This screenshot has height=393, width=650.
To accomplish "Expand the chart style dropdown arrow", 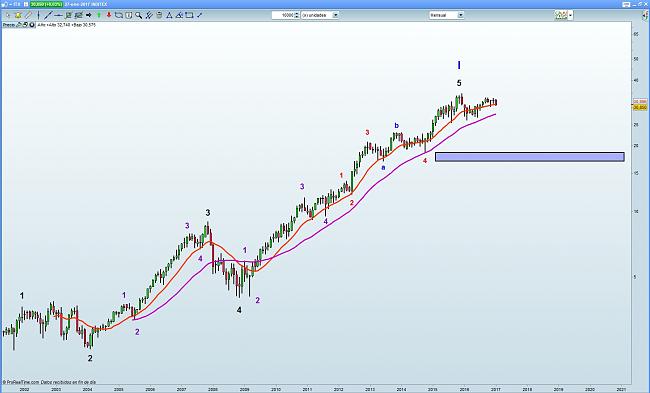I will coord(570,15).
